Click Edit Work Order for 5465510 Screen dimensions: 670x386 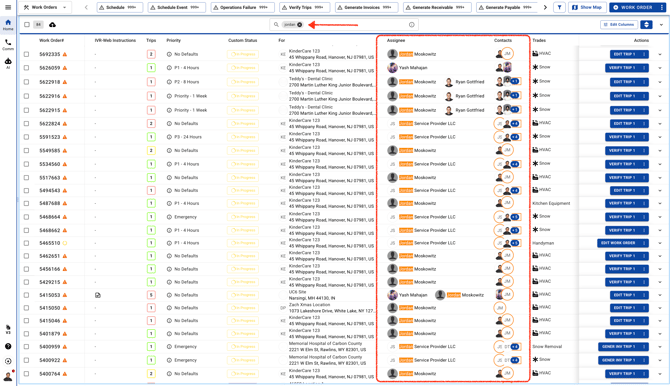618,243
